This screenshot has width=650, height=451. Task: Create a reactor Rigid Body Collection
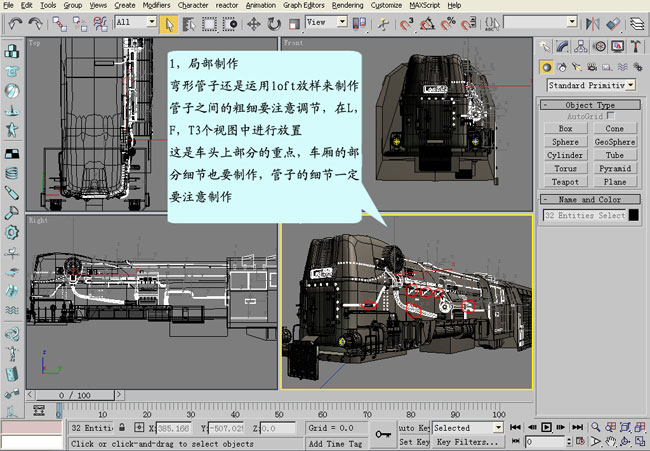point(12,51)
